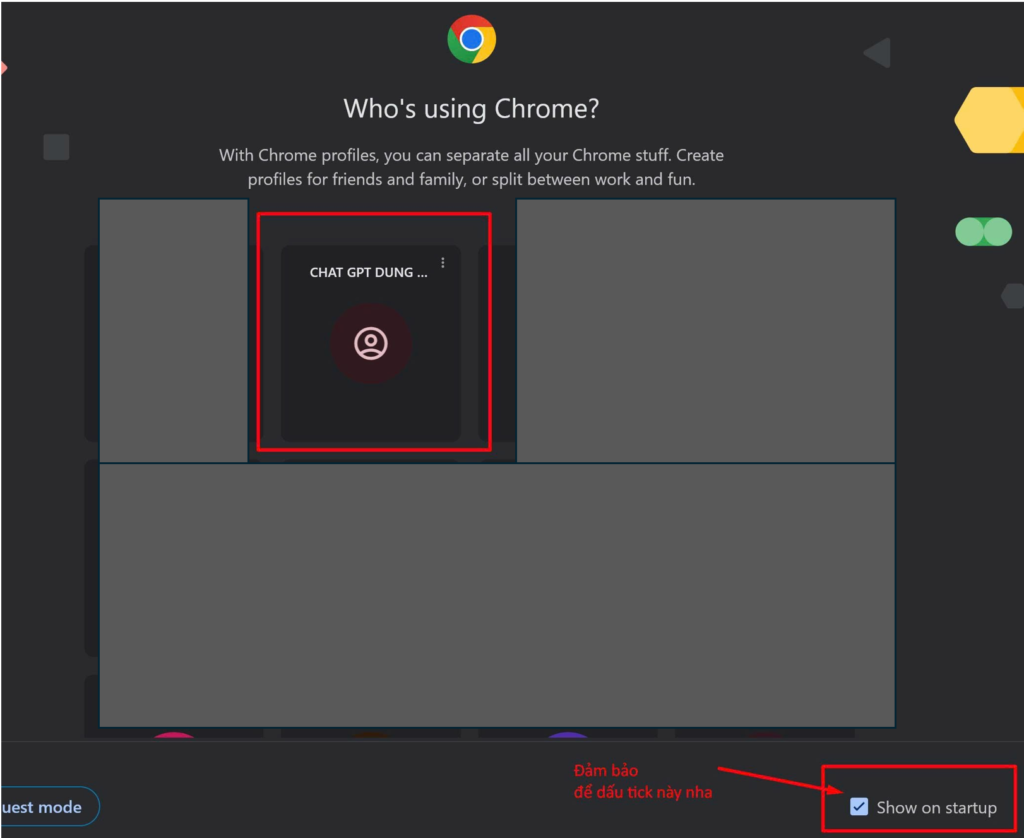Click the small grey hexagon at right edge
Image resolution: width=1024 pixels, height=838 pixels.
[1012, 296]
